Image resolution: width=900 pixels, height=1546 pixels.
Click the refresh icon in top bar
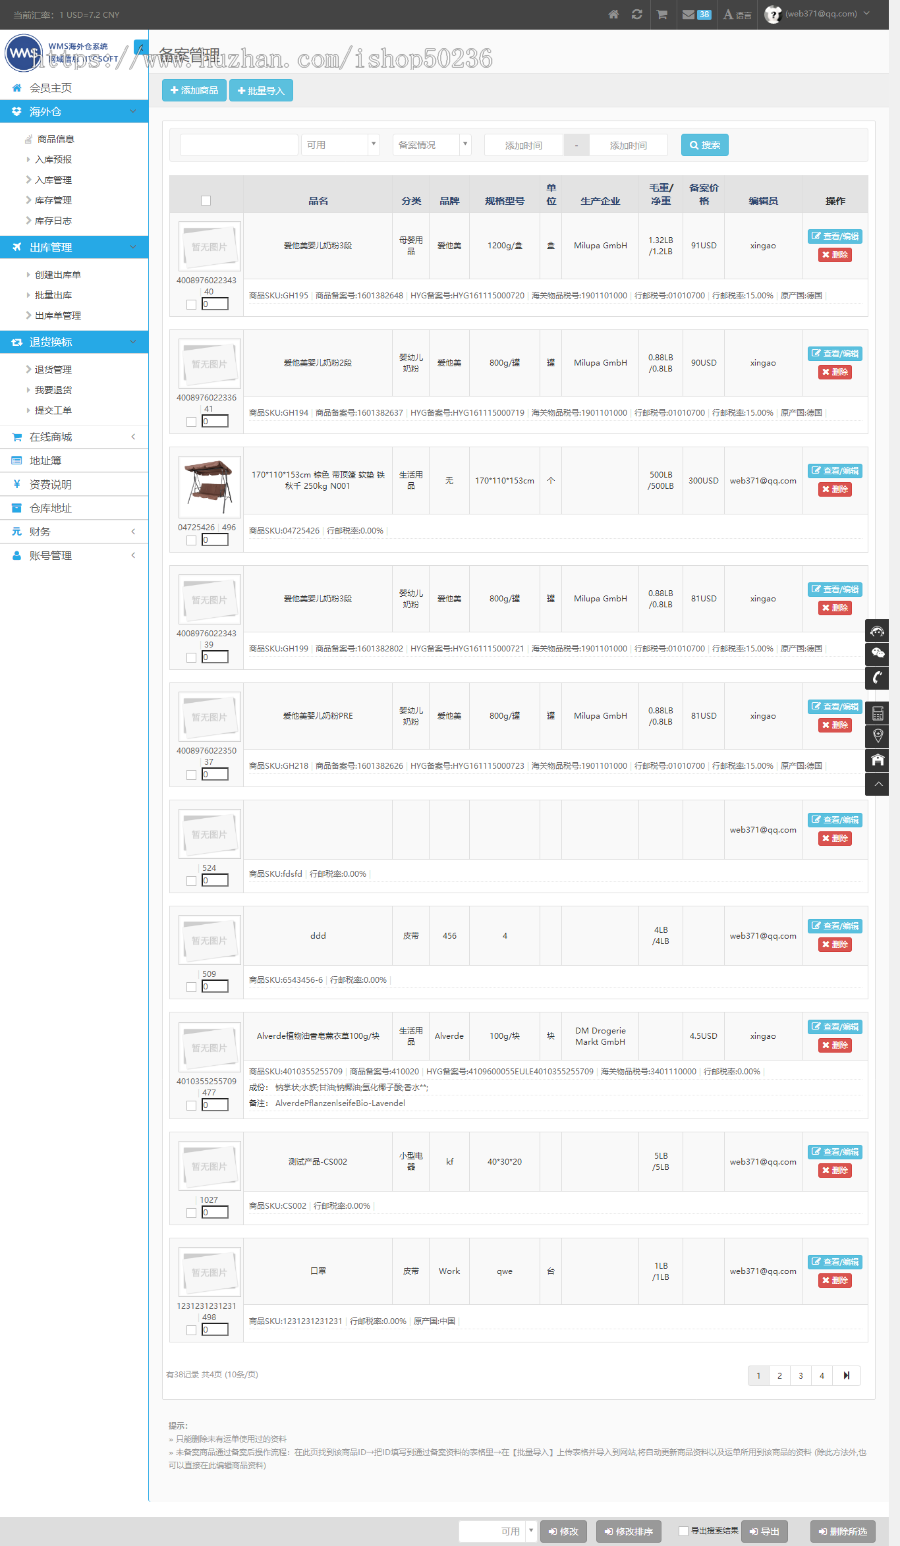click(x=637, y=14)
